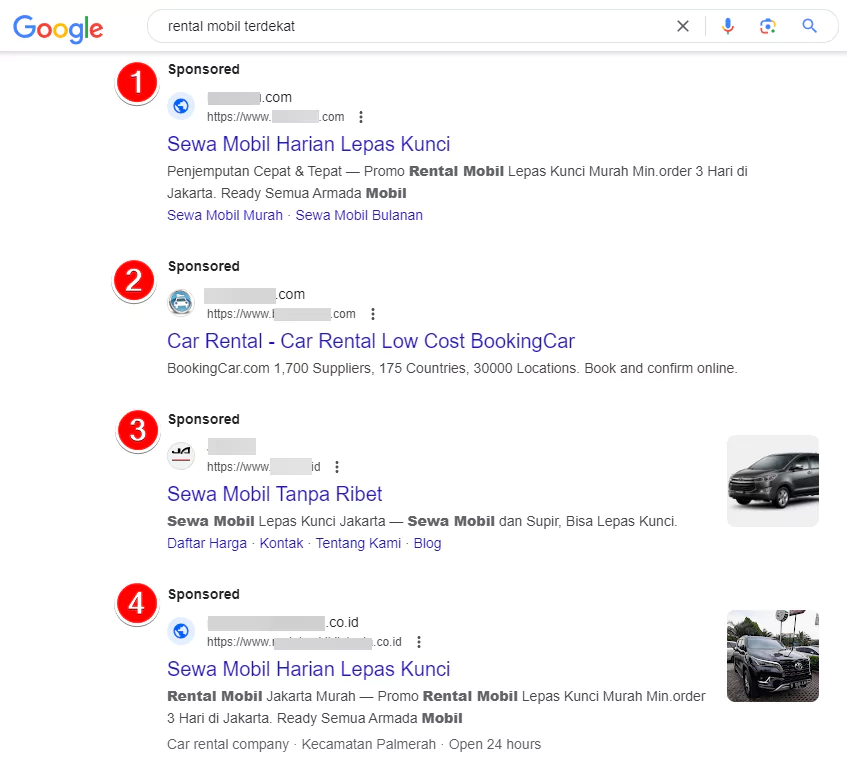Screen dimensions: 847x767
Task: Open 'Blog' sitelink
Action: coord(427,543)
